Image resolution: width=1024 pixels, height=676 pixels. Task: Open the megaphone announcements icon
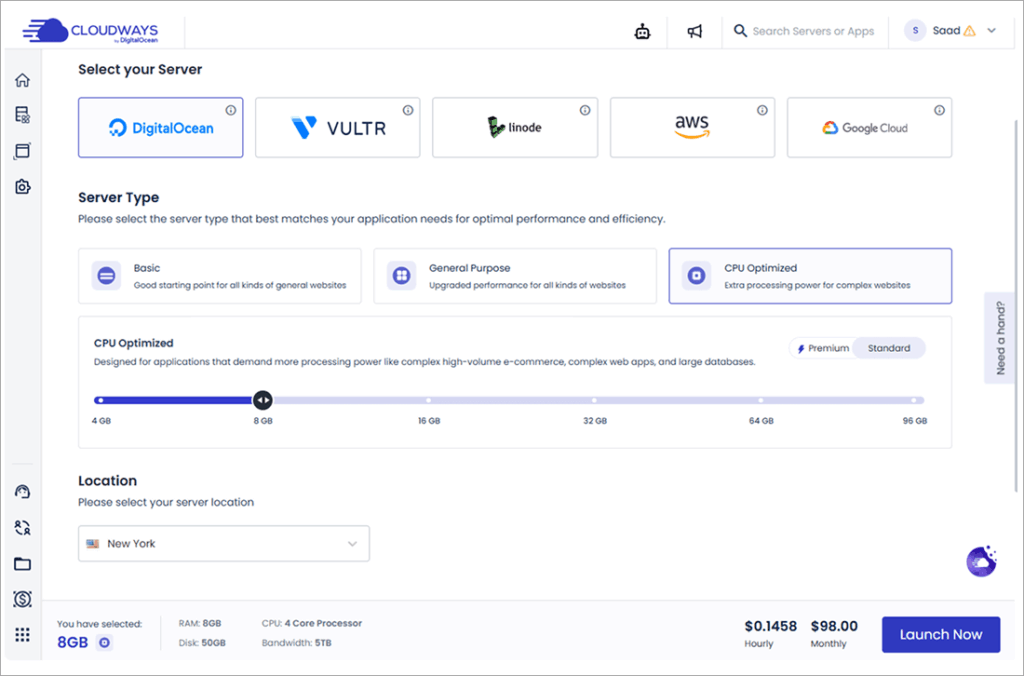coord(695,31)
